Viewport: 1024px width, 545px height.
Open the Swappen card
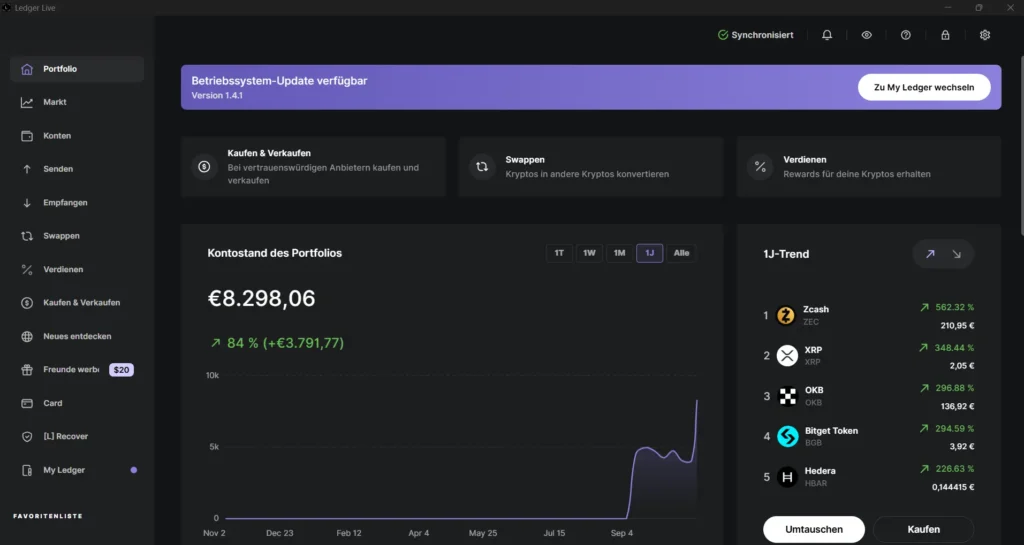[591, 166]
